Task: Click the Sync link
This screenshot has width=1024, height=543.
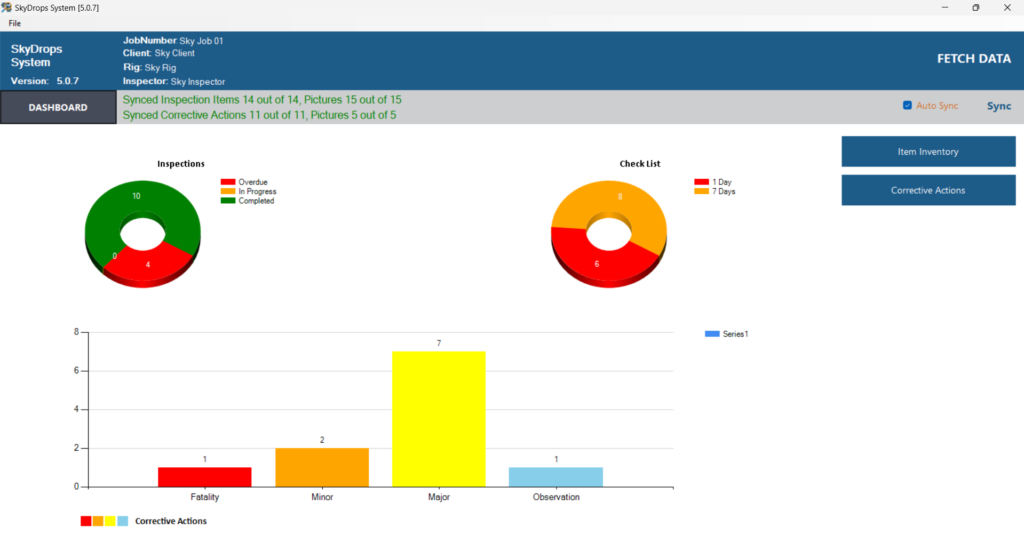Action: (x=998, y=106)
